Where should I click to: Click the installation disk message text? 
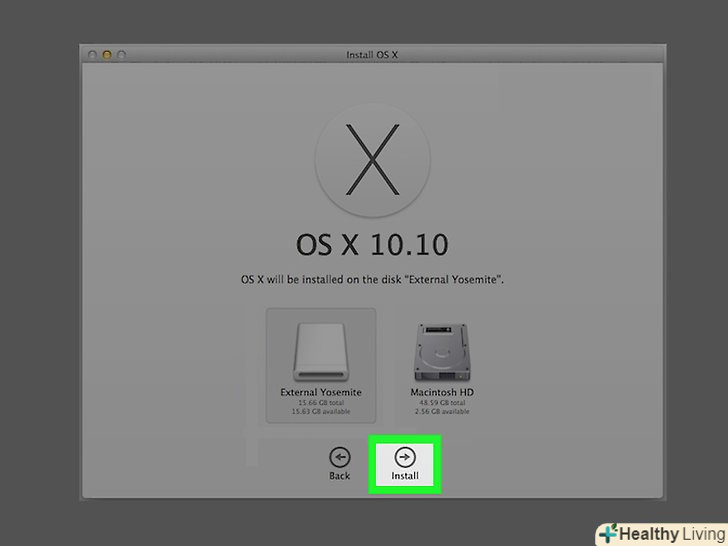(x=372, y=280)
